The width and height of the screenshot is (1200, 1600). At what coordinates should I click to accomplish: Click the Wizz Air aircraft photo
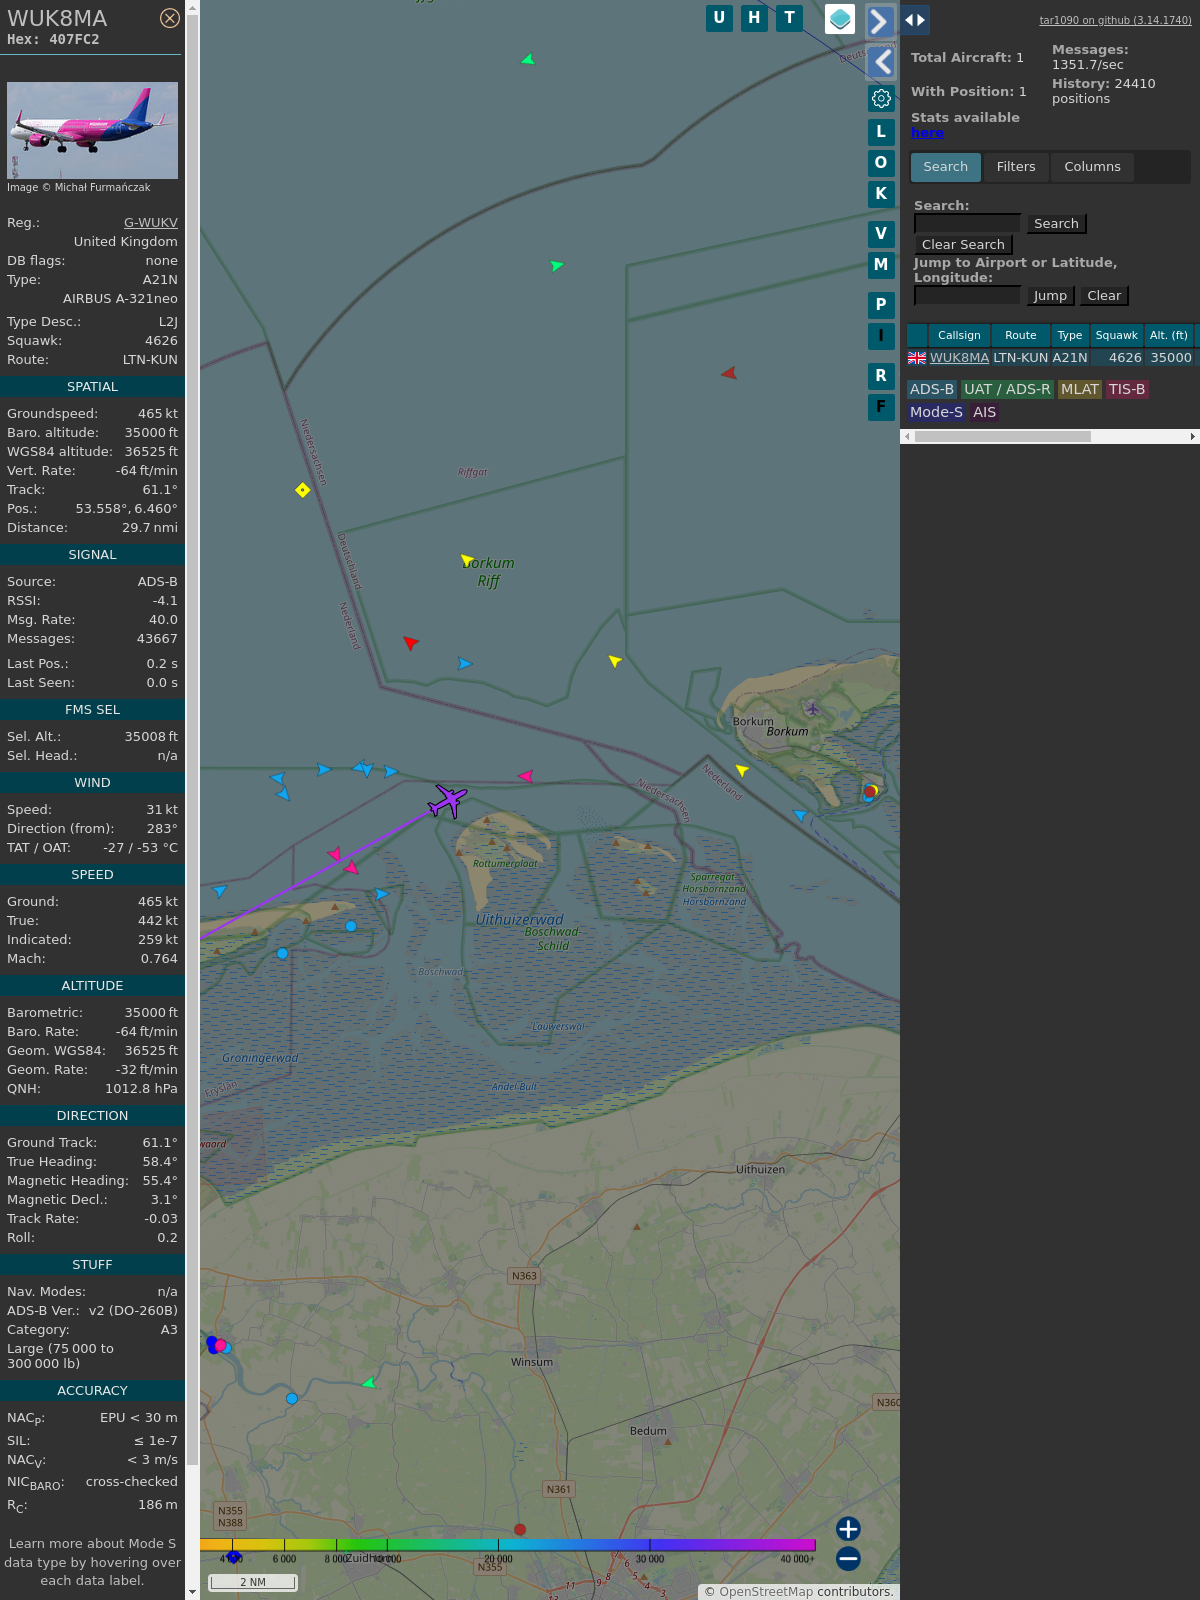pos(92,131)
